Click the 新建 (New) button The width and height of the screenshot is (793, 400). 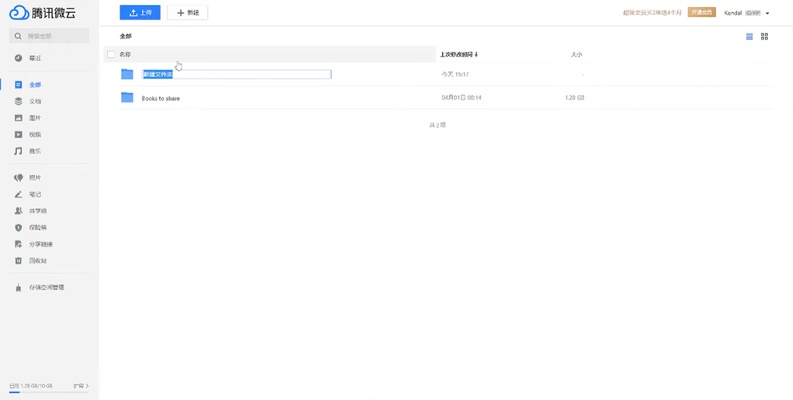click(188, 13)
